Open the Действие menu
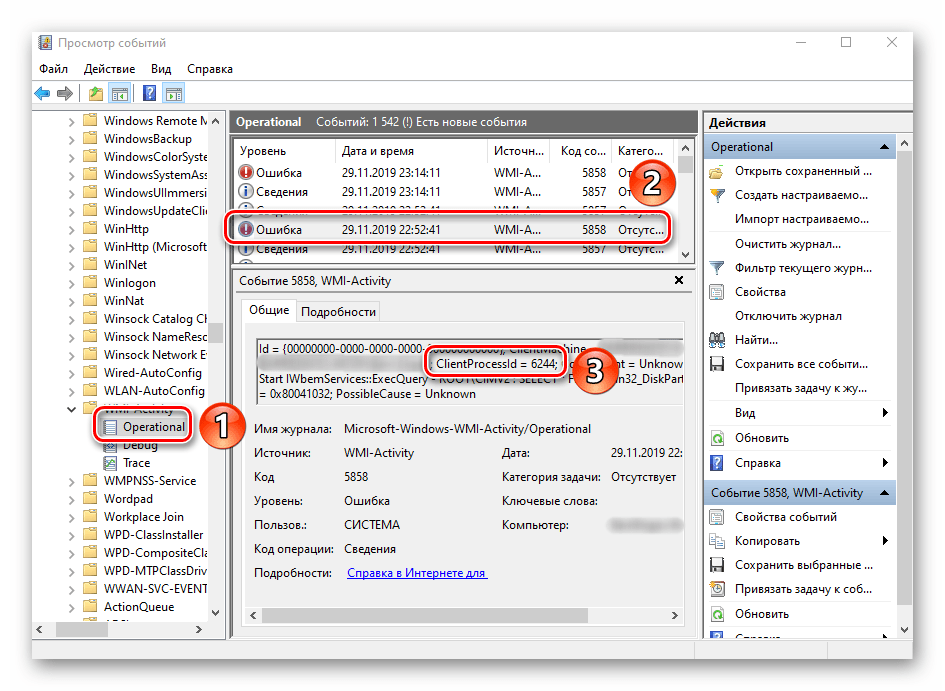Screen dimensions: 945x691 (x=109, y=69)
